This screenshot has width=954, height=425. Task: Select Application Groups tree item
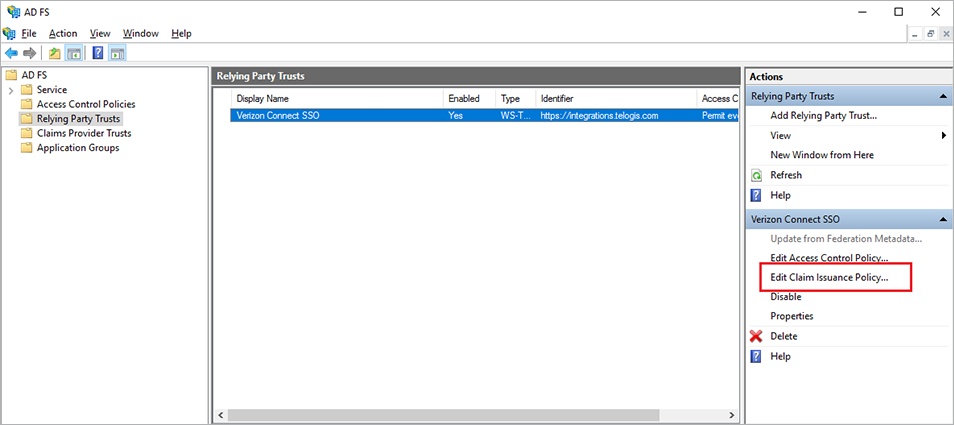tap(78, 148)
